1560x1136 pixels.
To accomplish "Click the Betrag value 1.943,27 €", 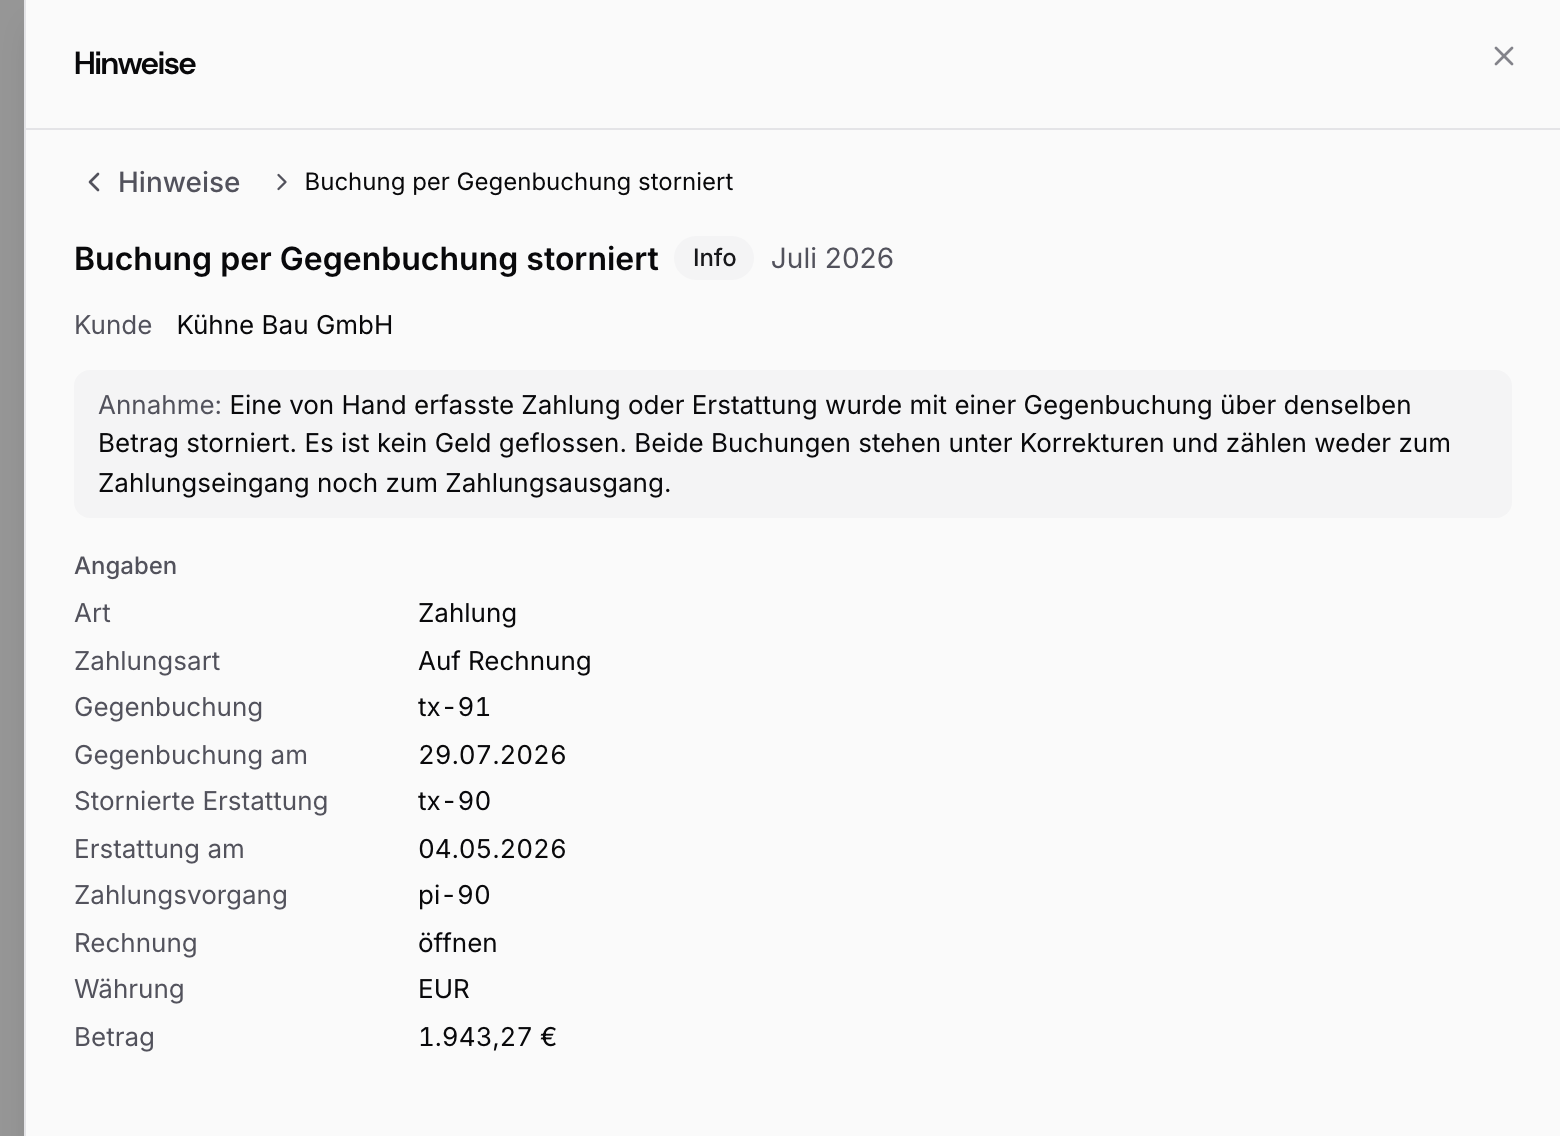I will (x=488, y=1037).
